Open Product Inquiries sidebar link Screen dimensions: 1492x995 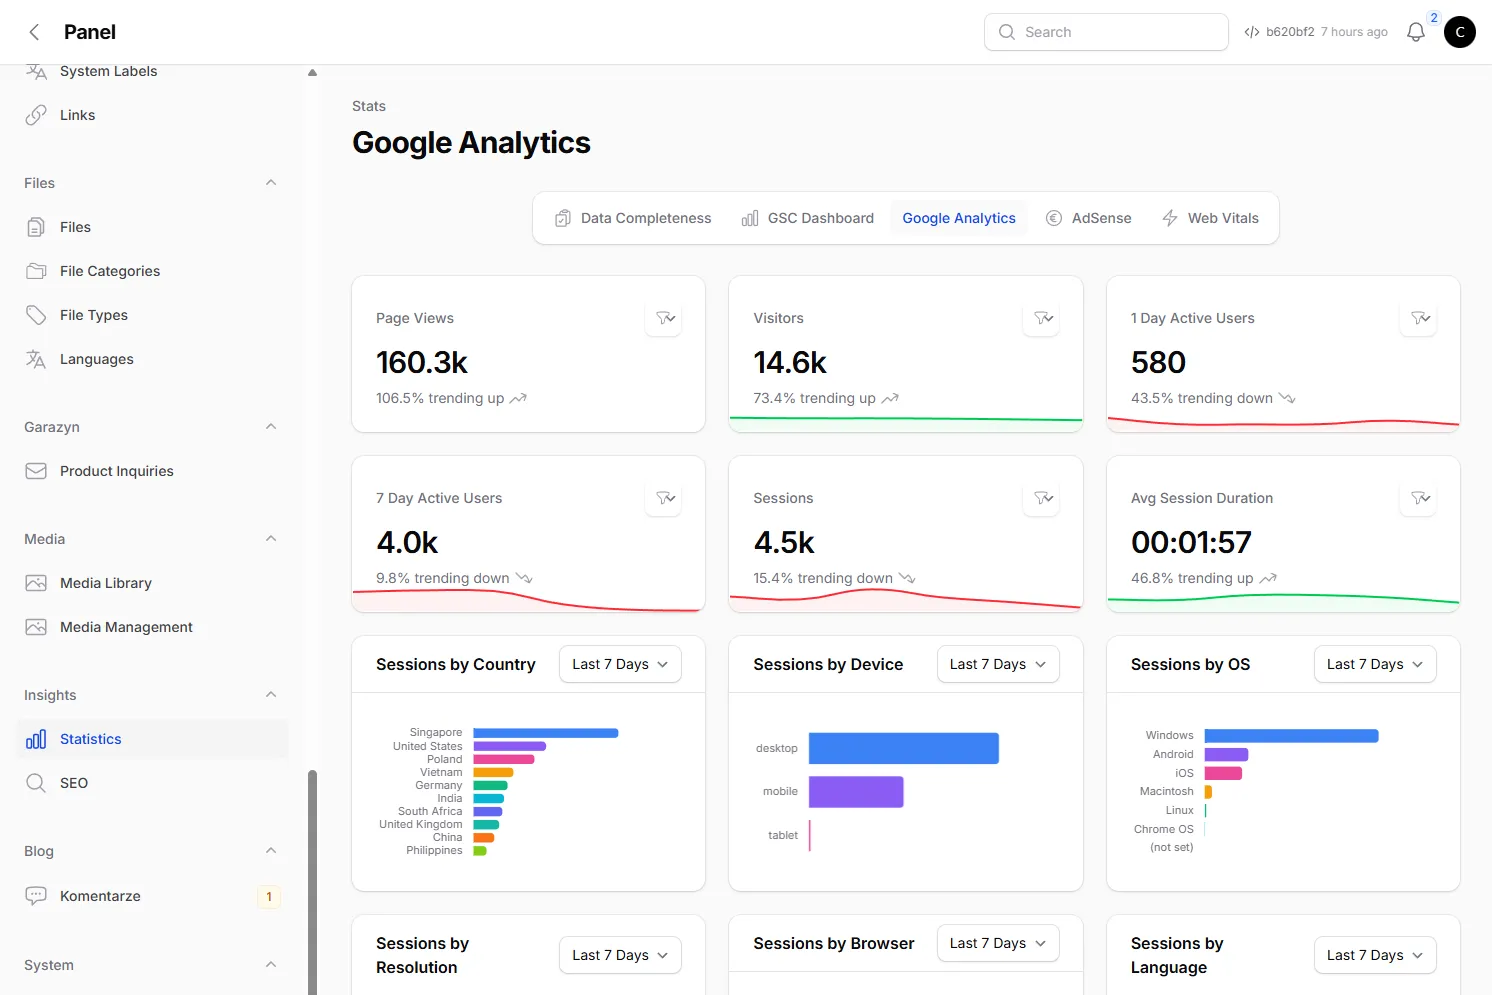[152, 471]
